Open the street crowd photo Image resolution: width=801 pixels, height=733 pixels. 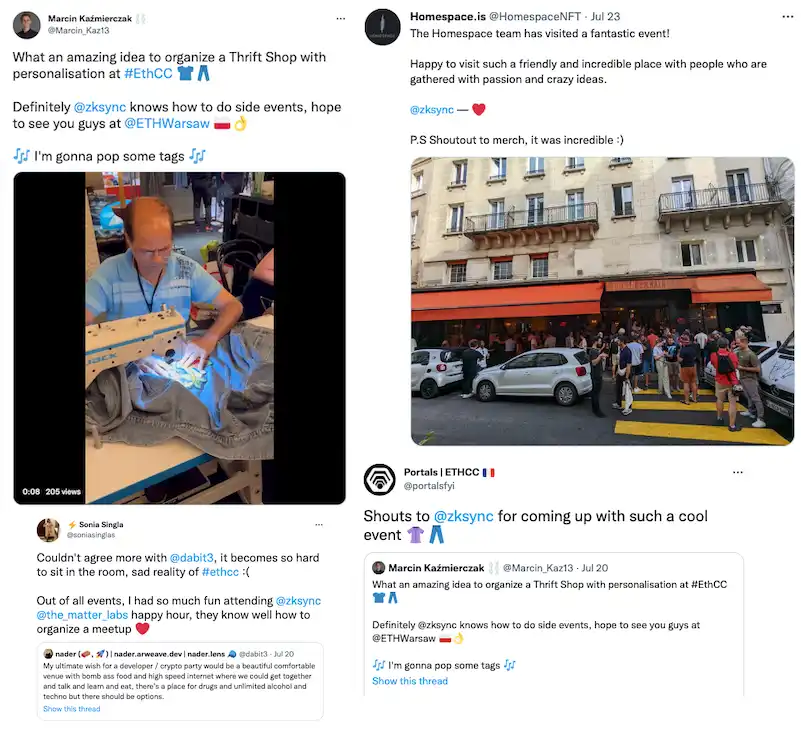pos(602,301)
